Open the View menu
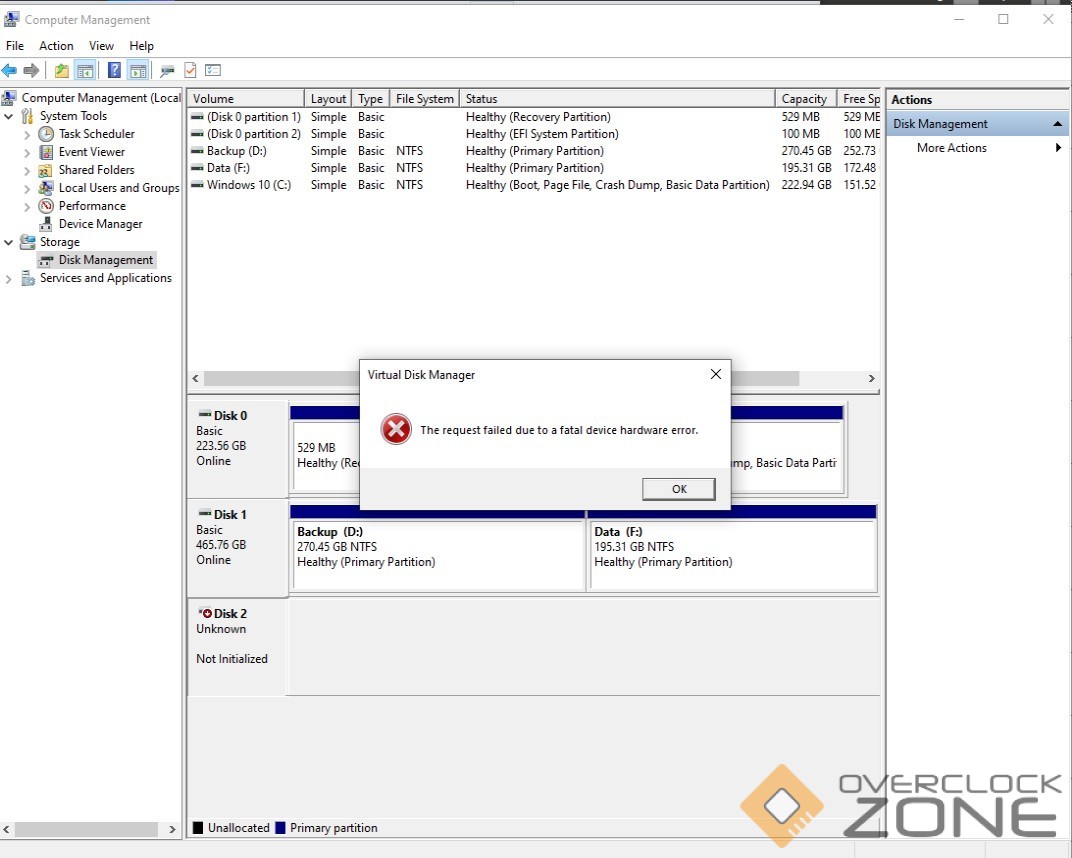The image size is (1072, 858). [101, 46]
